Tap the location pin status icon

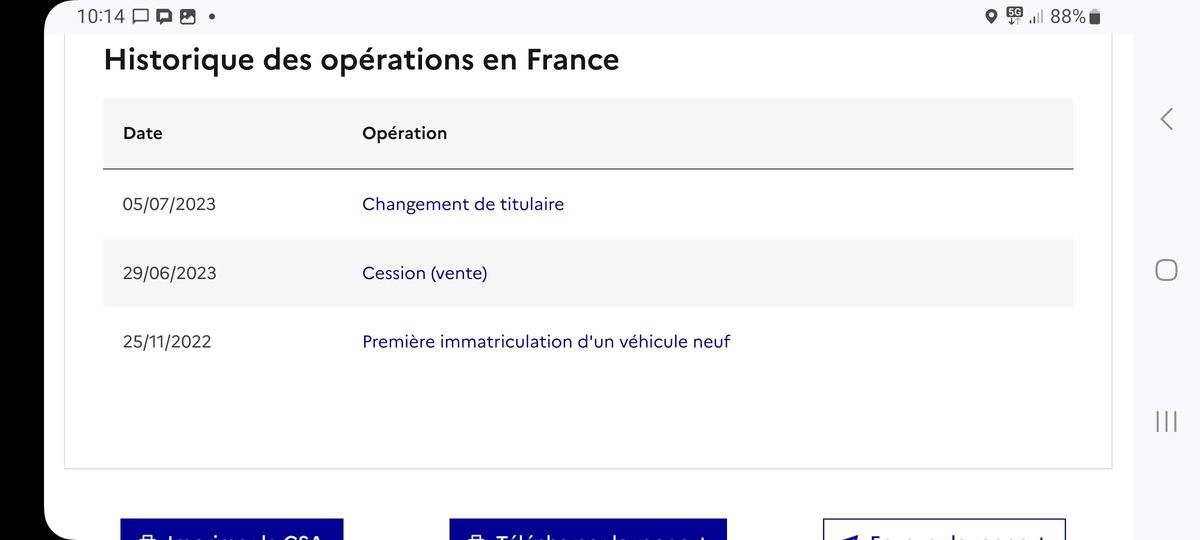[x=991, y=17]
